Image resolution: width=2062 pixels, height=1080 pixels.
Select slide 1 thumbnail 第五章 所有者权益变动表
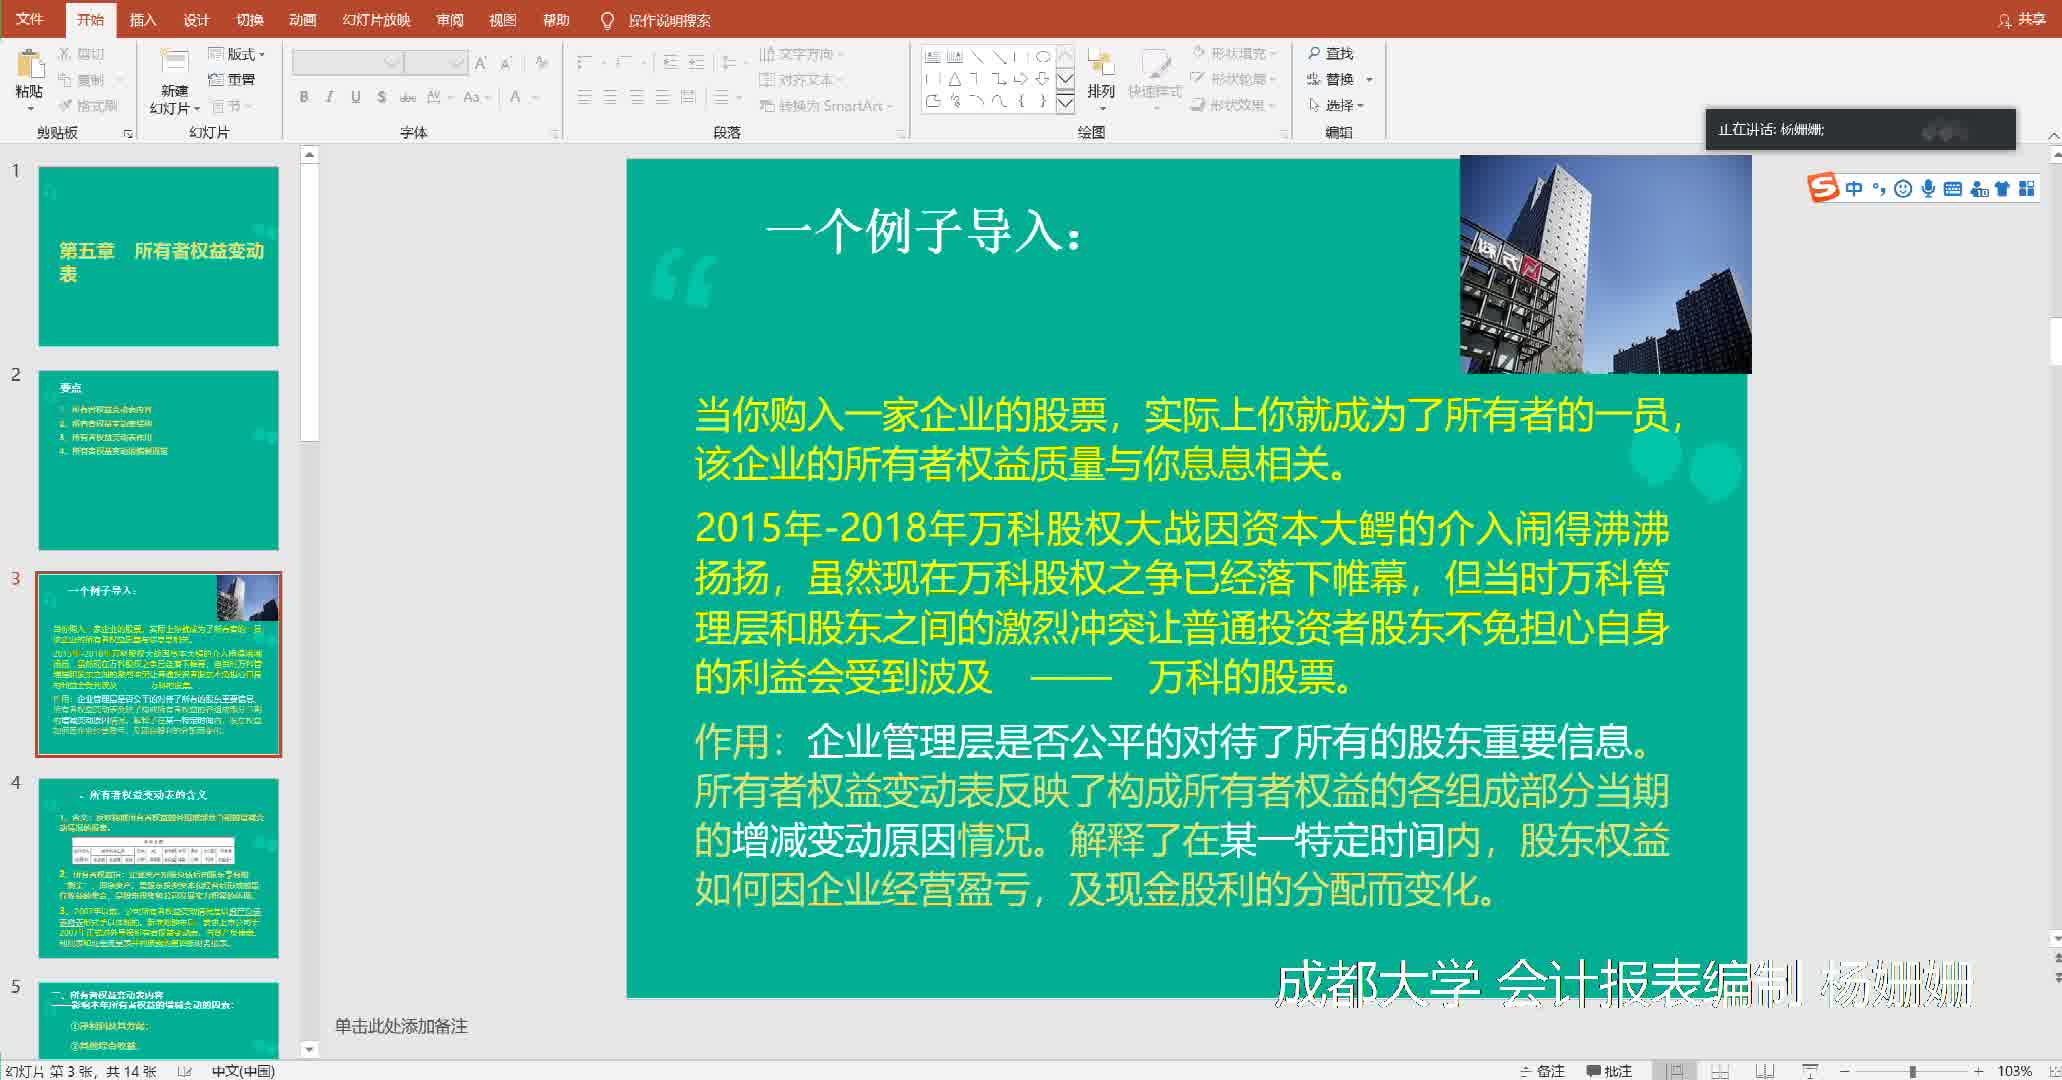(158, 256)
